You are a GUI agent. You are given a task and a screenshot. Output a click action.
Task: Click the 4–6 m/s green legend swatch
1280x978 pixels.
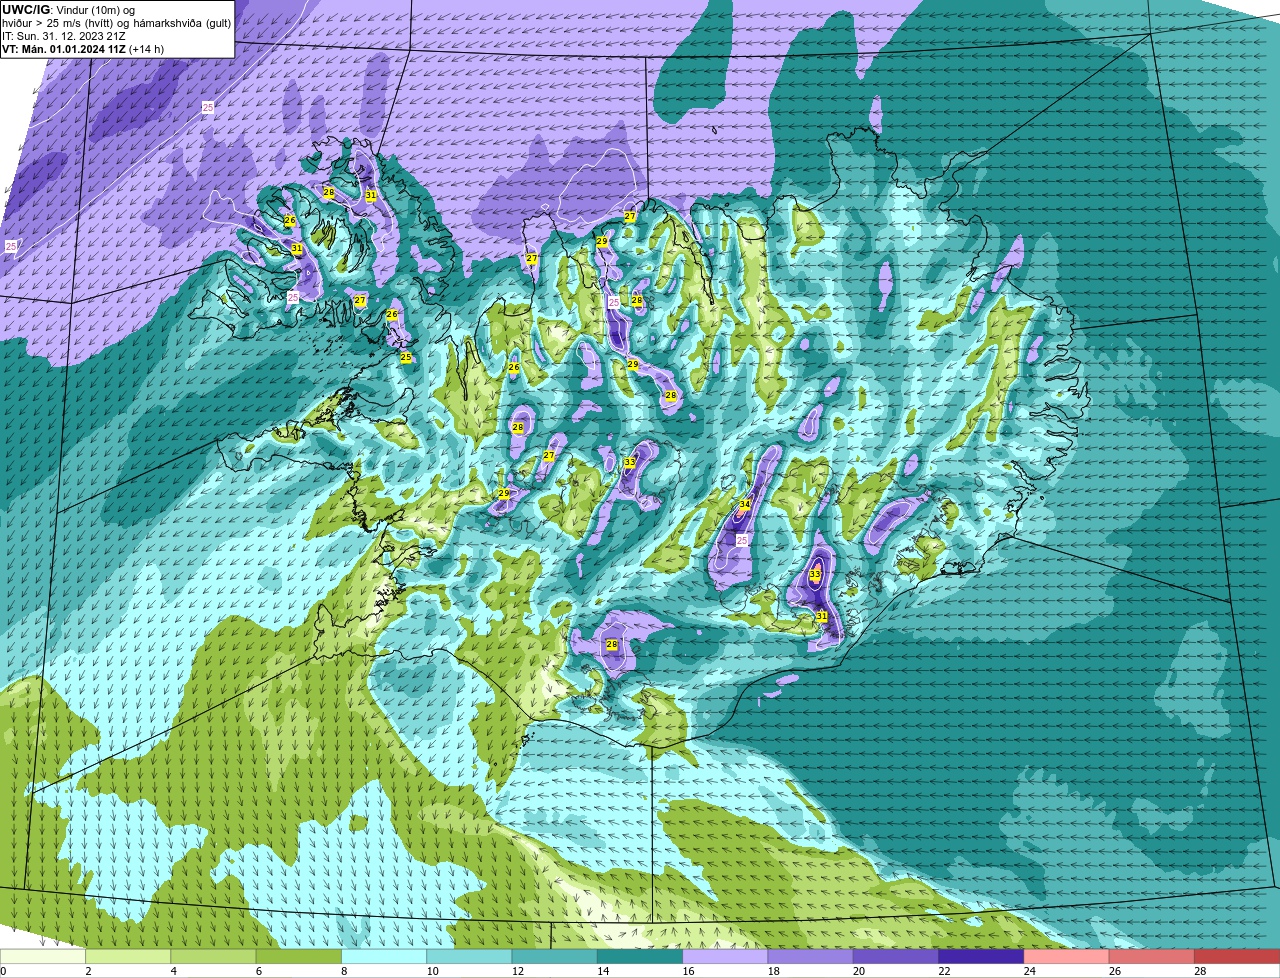213,957
